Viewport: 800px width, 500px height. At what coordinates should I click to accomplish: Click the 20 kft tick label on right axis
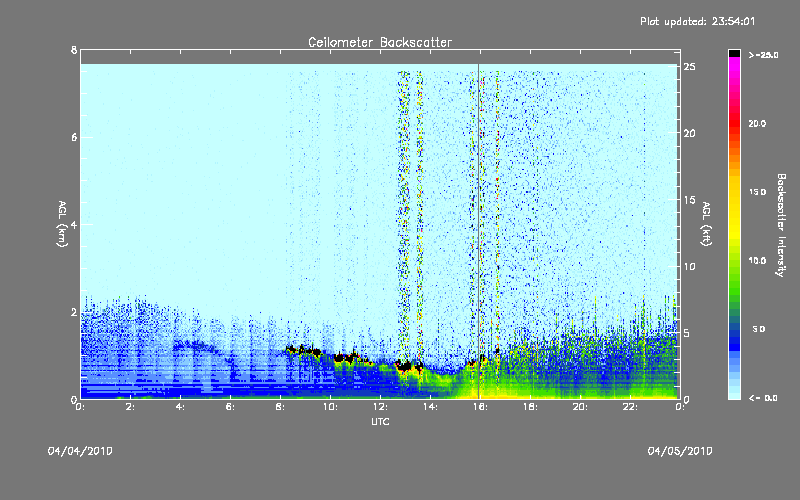coord(689,133)
